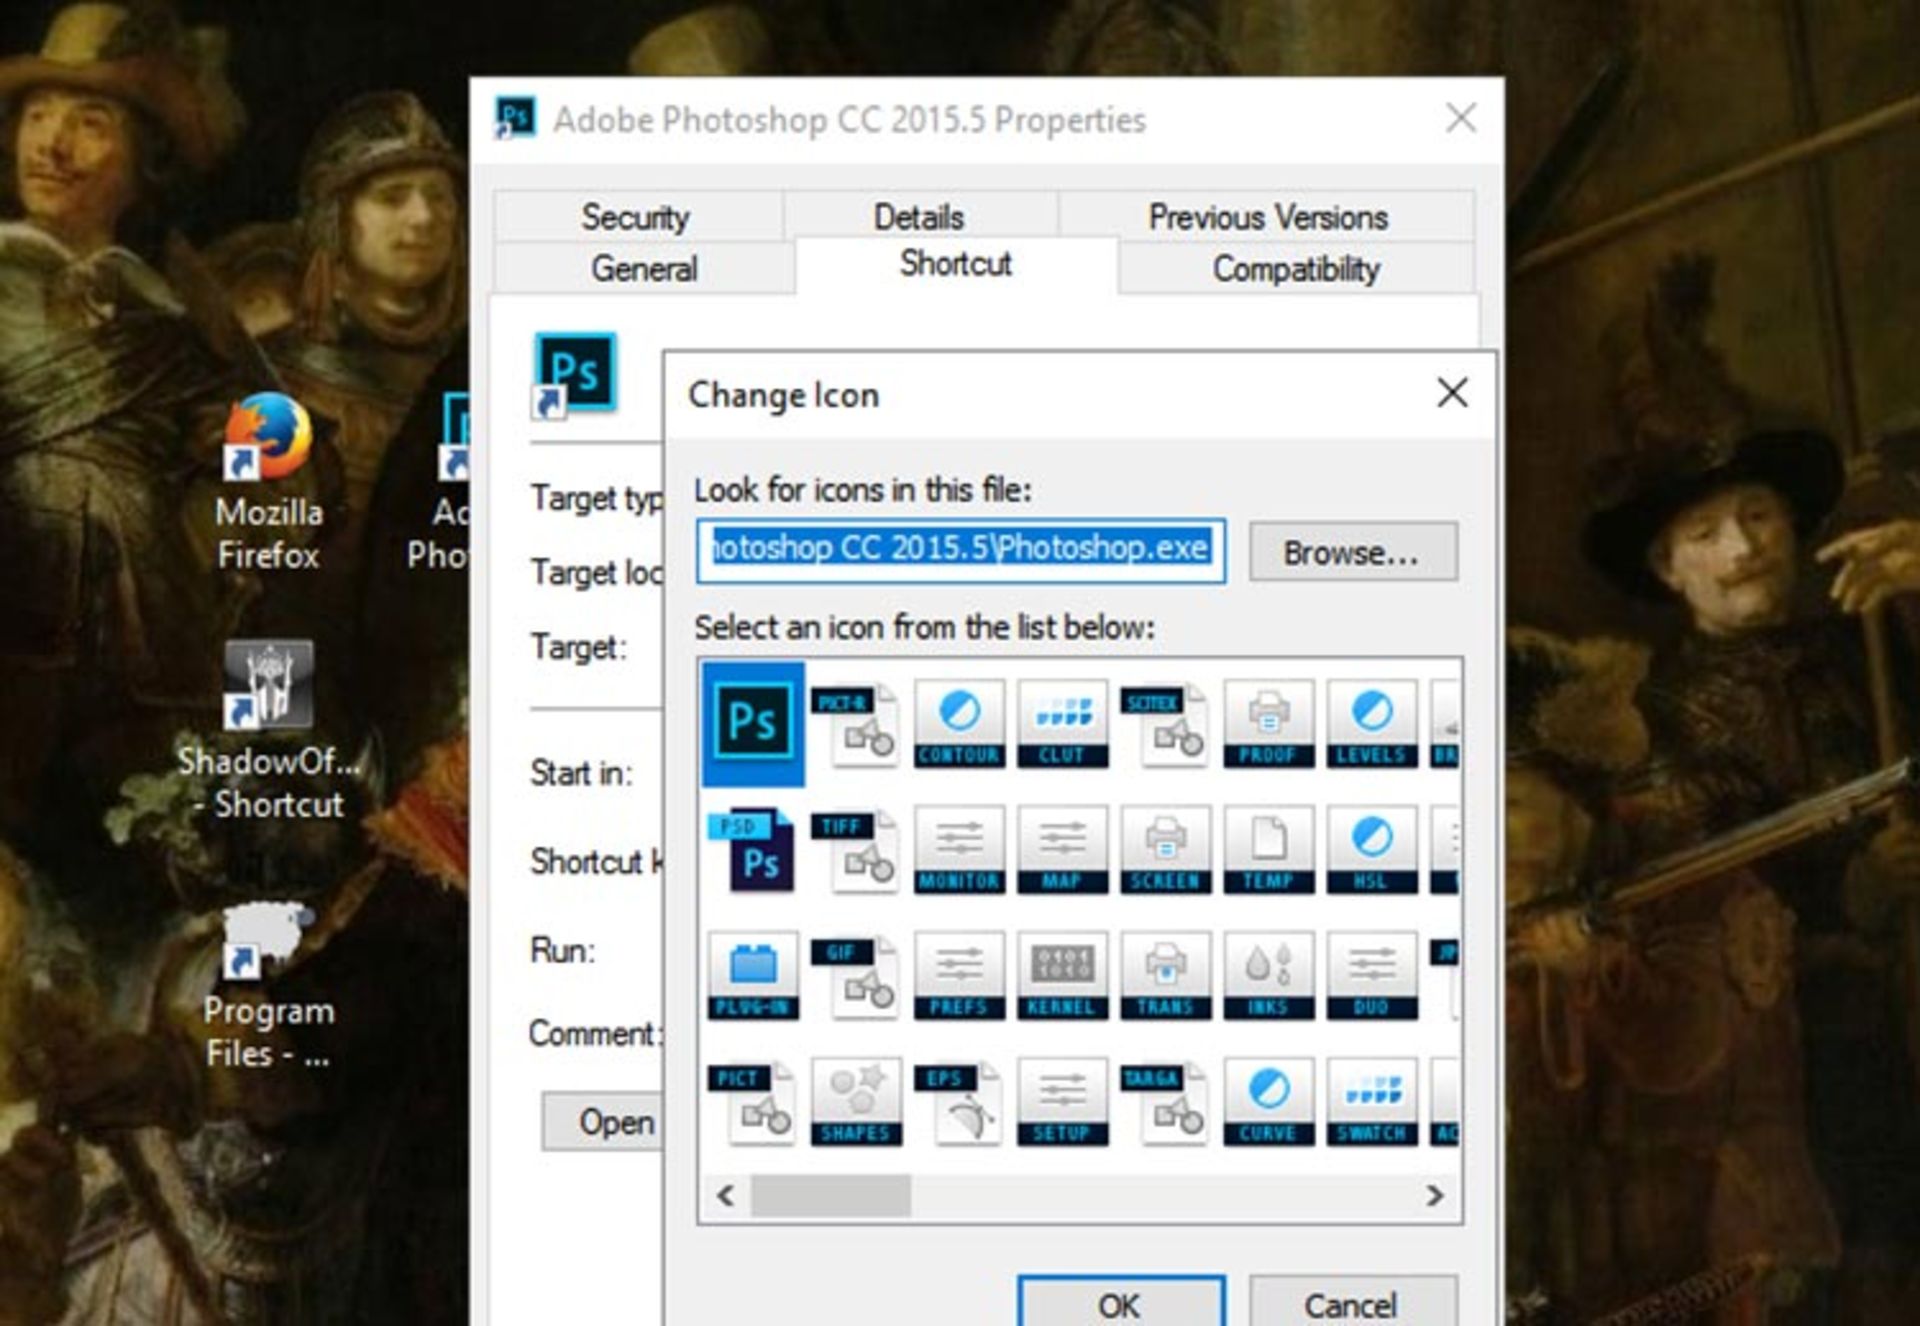This screenshot has height=1326, width=1920.
Task: Click the icon file path field
Action: pyautogui.click(x=961, y=550)
